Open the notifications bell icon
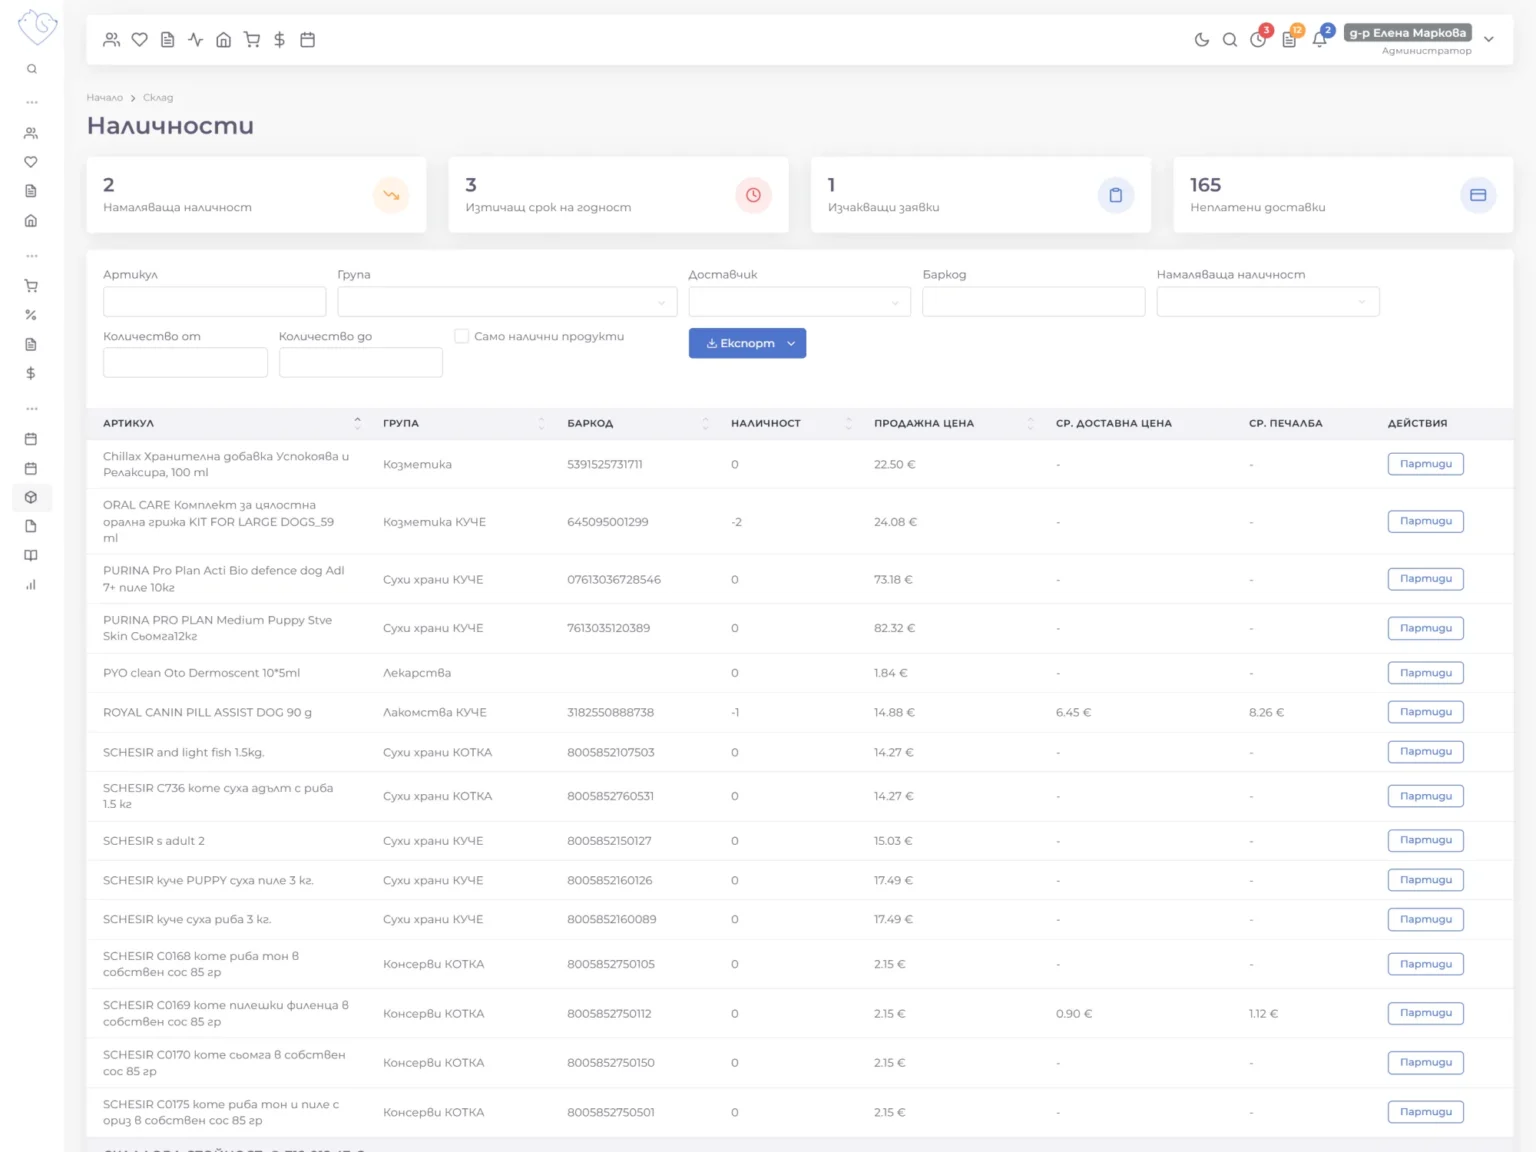The width and height of the screenshot is (1536, 1152). pyautogui.click(x=1320, y=40)
